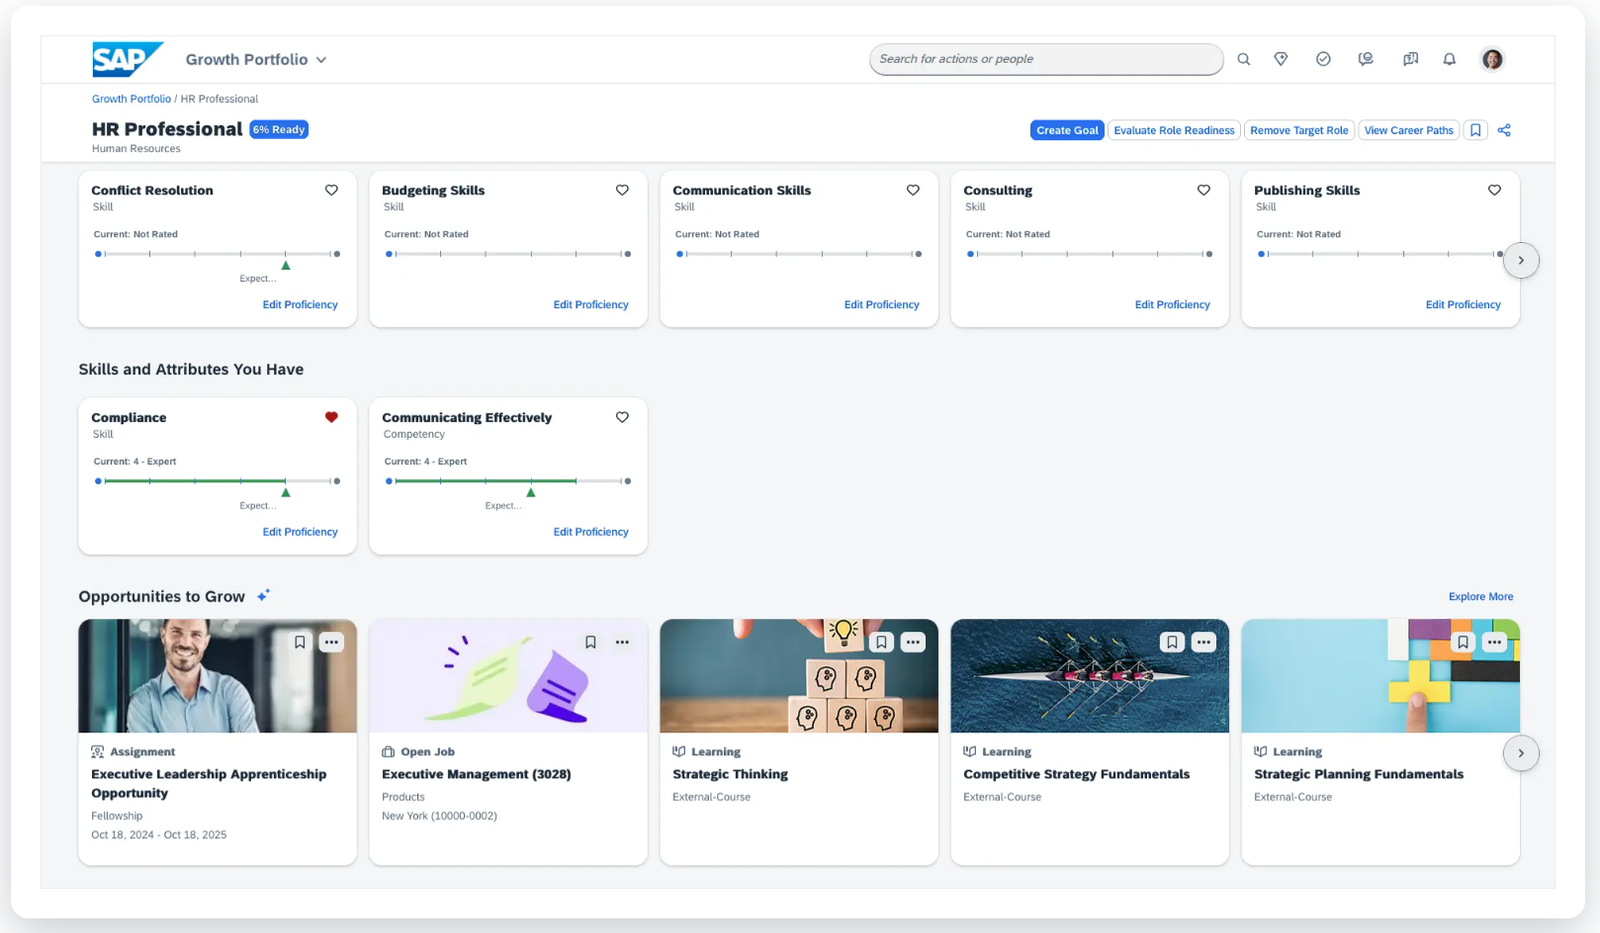Open View Career Paths
The width and height of the screenshot is (1600, 933).
point(1408,130)
